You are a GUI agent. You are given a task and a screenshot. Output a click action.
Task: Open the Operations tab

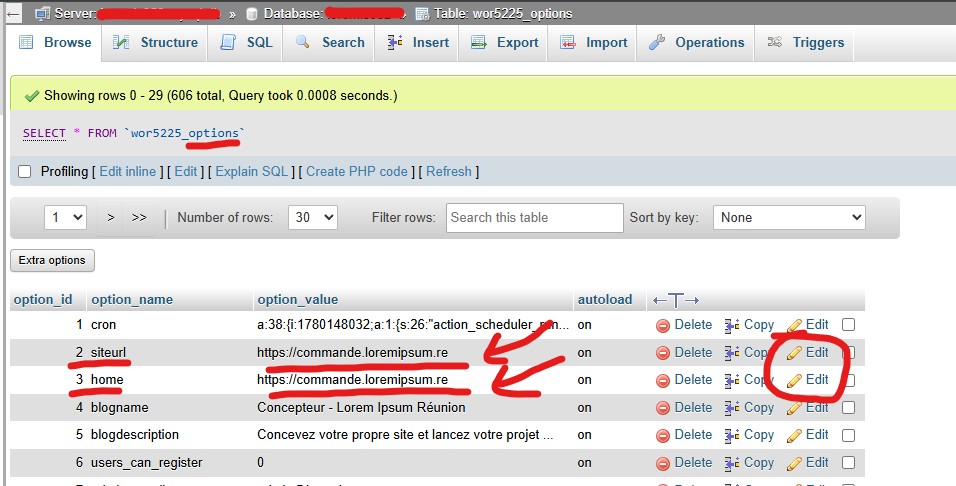click(696, 43)
